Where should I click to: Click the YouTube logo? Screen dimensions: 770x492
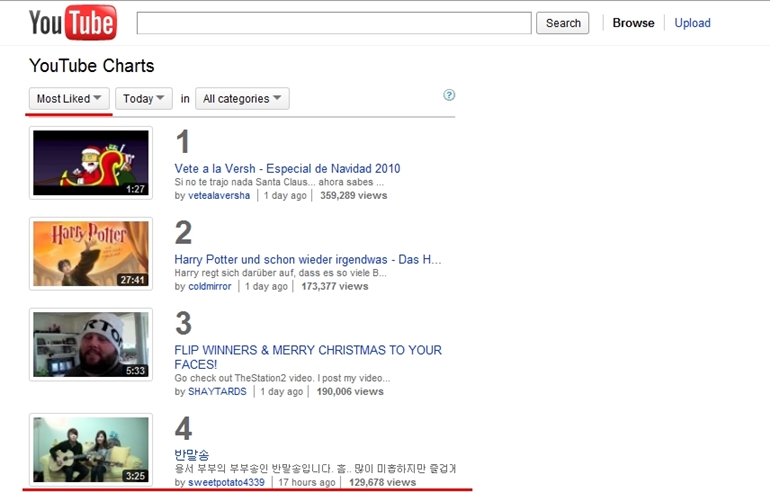click(x=73, y=23)
